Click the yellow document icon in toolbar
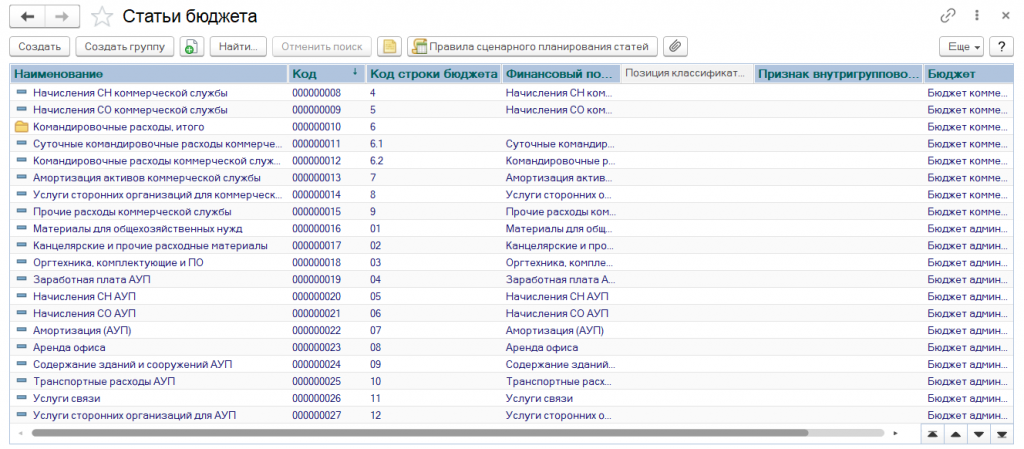Image resolution: width=1024 pixels, height=449 pixels. click(x=389, y=47)
